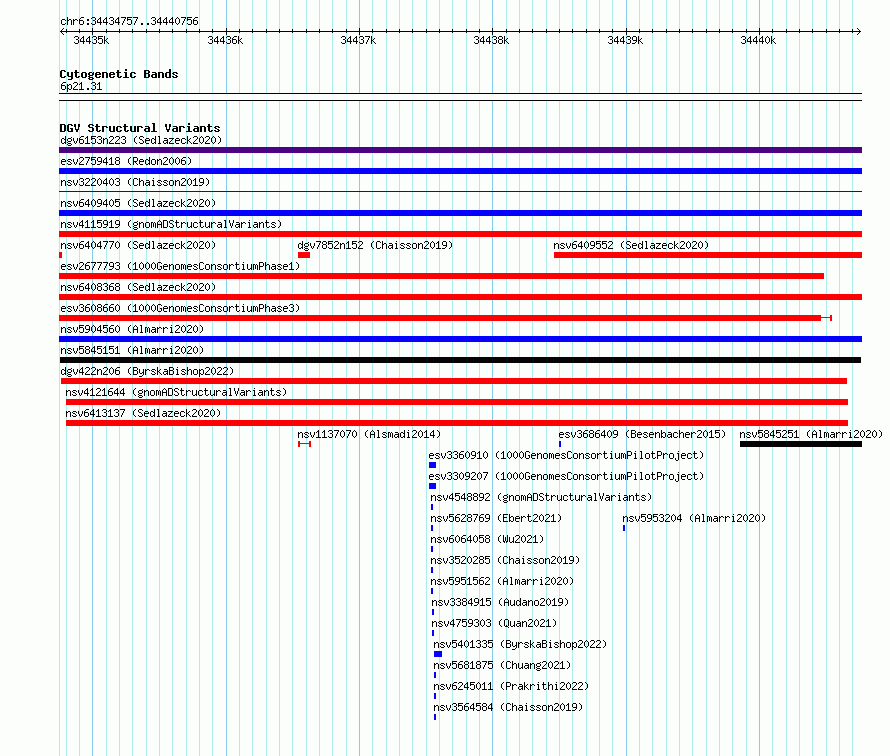
Task: Click nsv5845251 (Almarri2020) label
Action: point(811,434)
